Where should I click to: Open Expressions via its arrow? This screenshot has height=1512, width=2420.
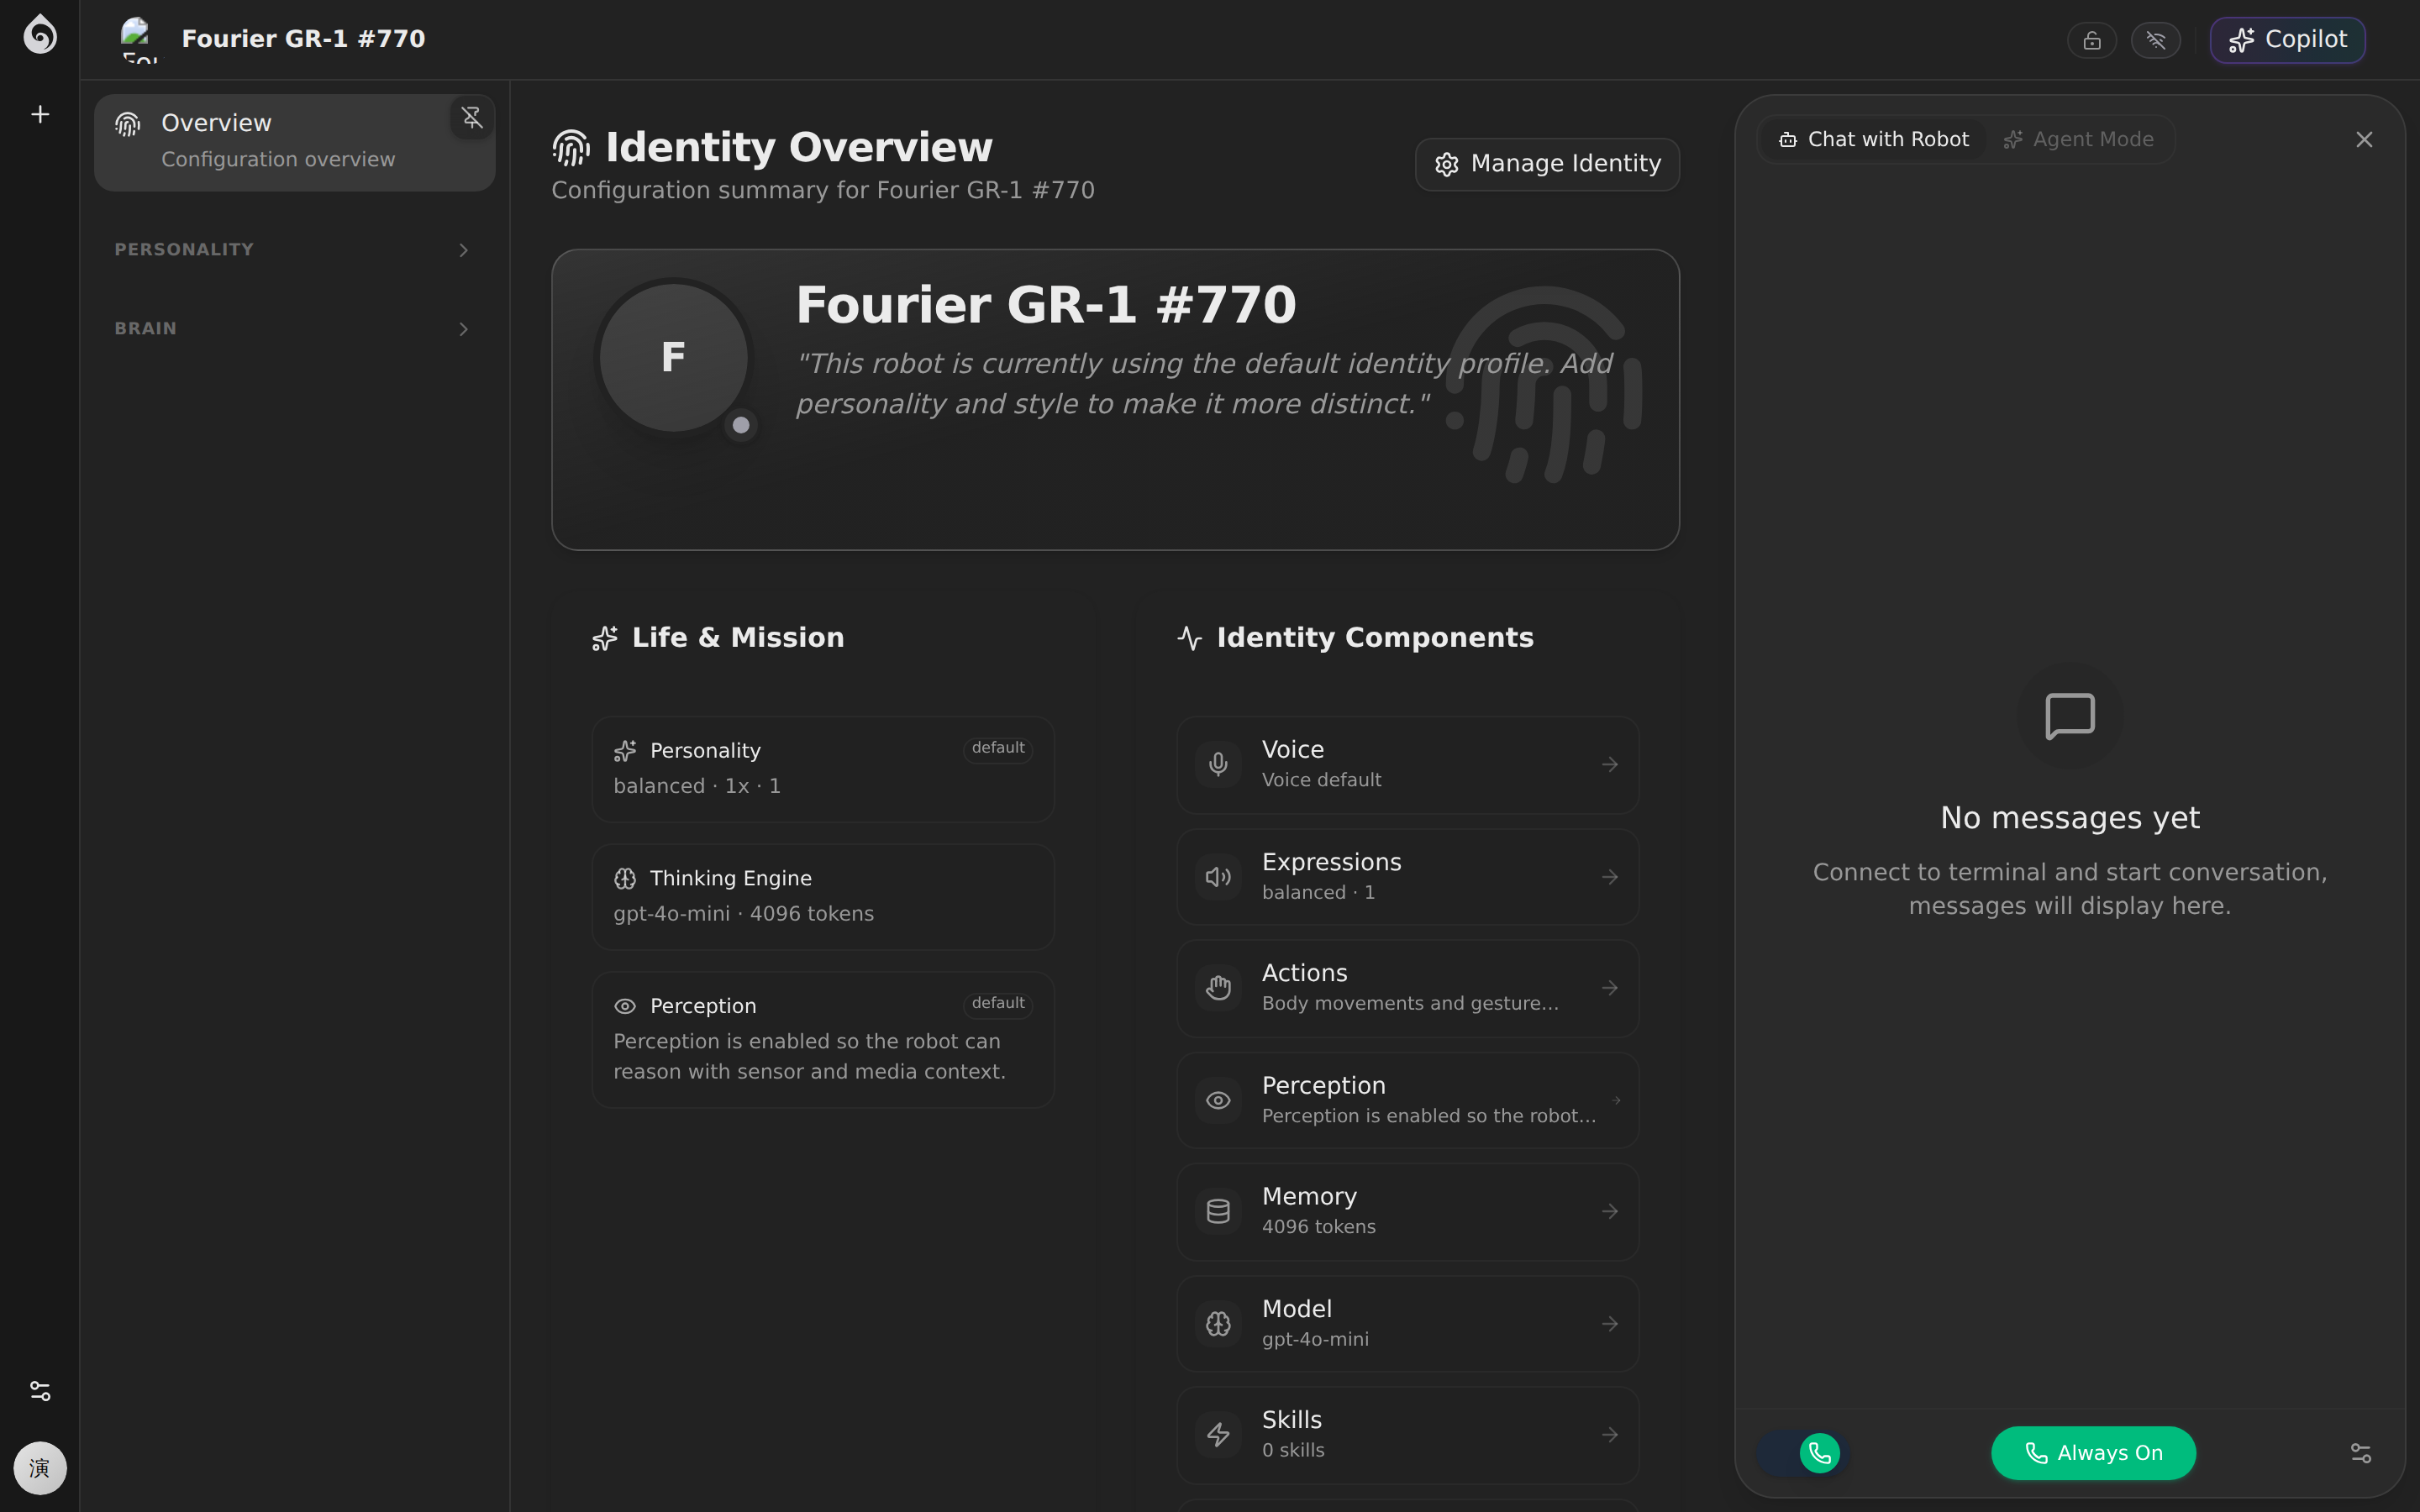click(1610, 877)
